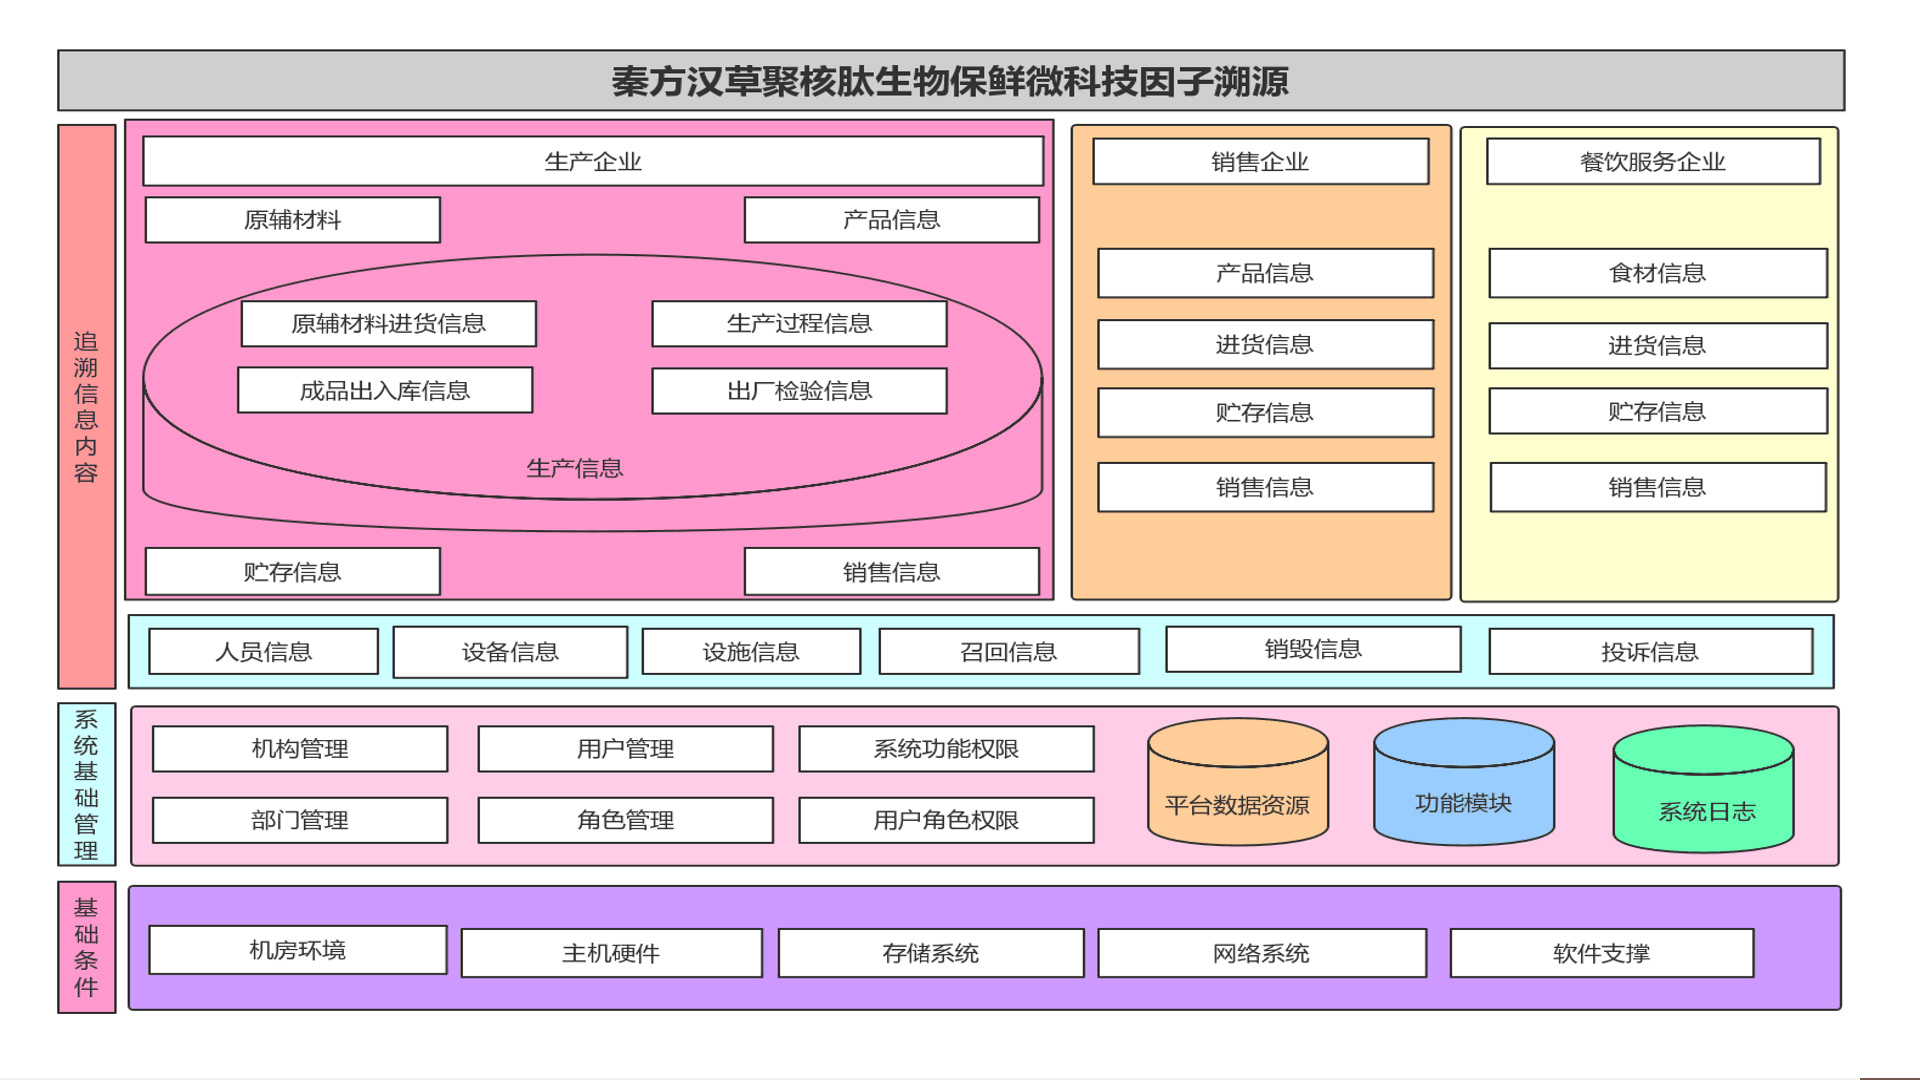The width and height of the screenshot is (1920, 1080).
Task: Click the 生产过程信息 box
Action: [x=800, y=324]
